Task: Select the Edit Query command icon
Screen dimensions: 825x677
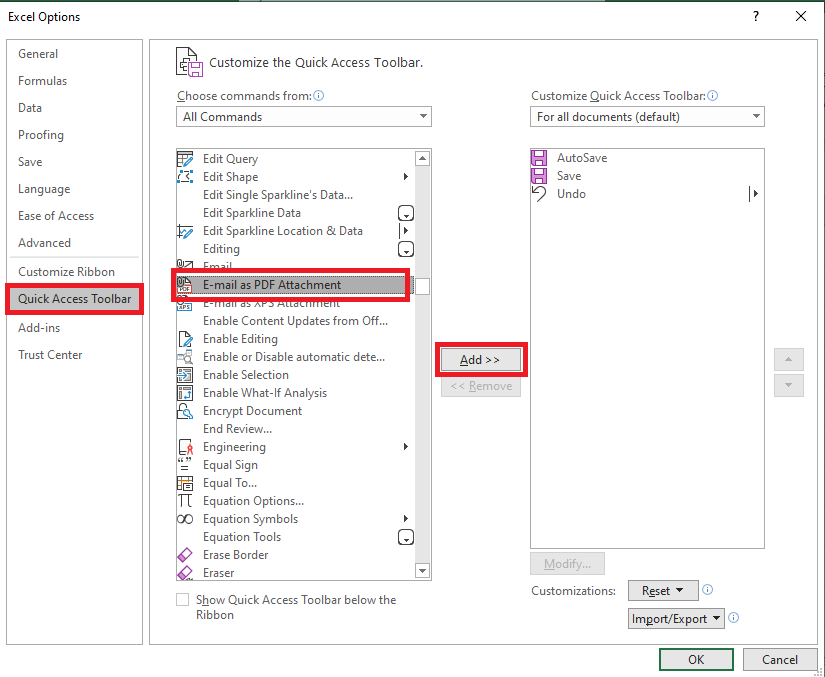Action: 185,158
